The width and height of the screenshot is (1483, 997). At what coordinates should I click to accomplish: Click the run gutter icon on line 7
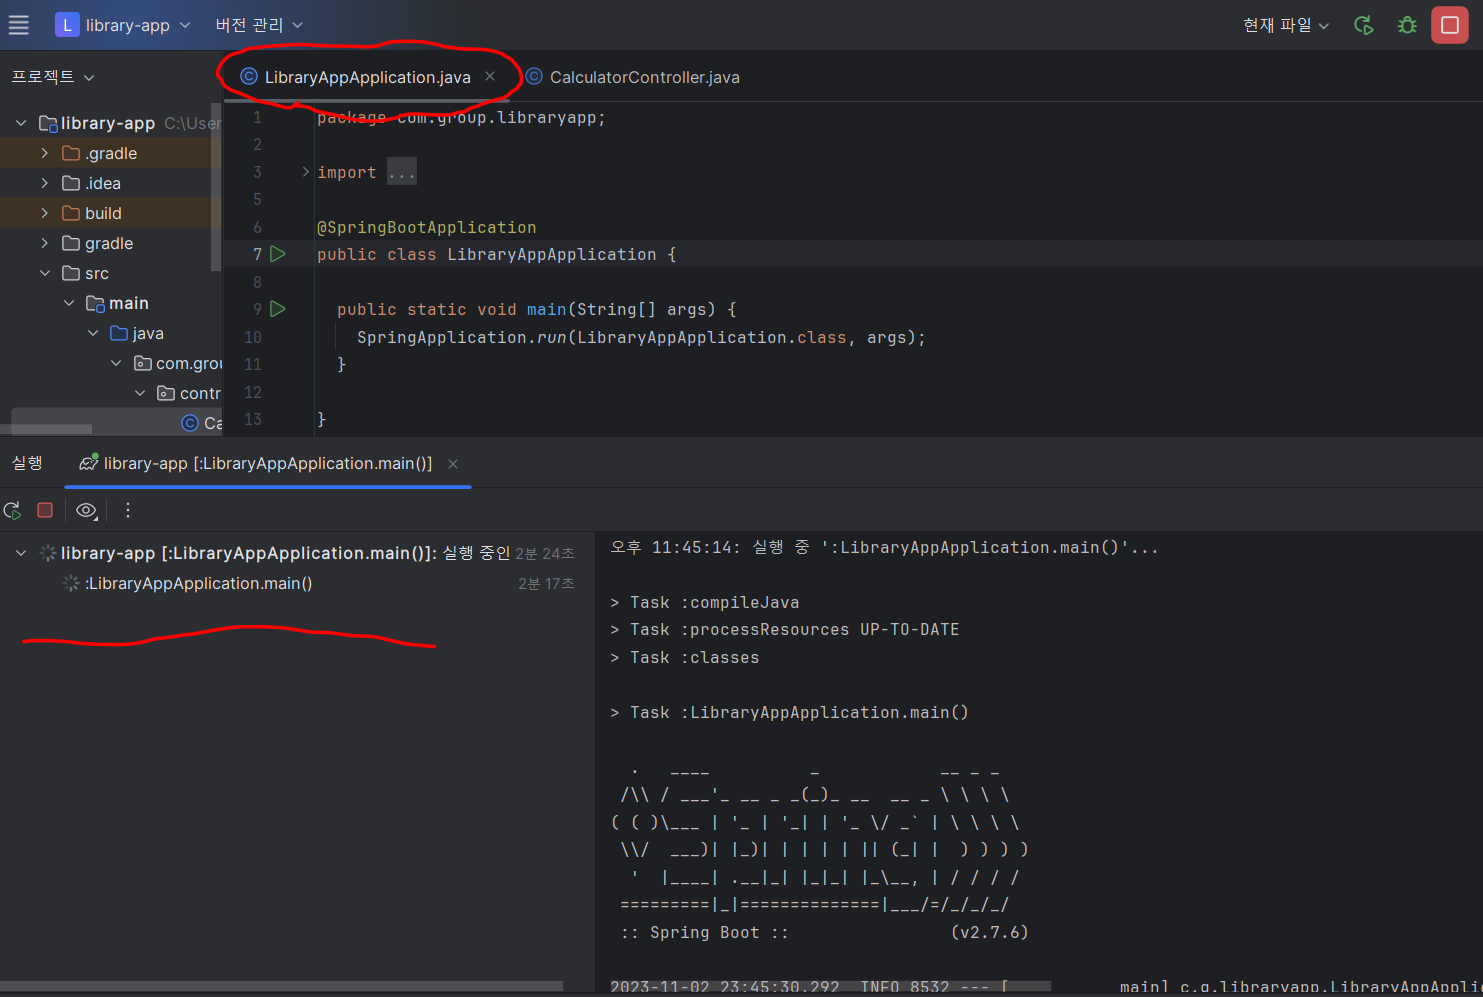(278, 254)
